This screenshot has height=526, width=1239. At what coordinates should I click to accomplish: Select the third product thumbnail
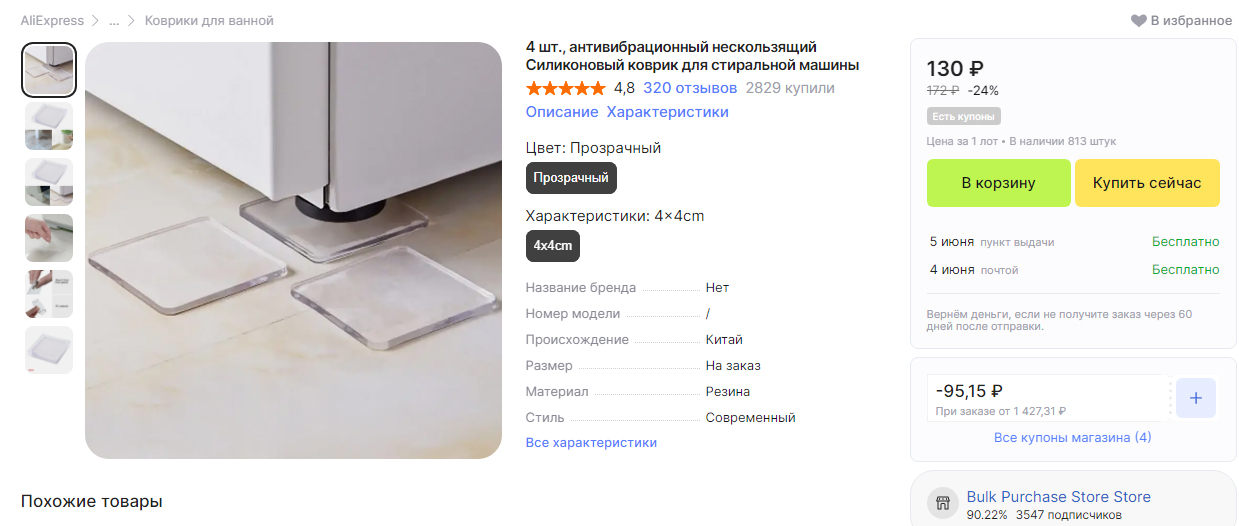[x=49, y=182]
